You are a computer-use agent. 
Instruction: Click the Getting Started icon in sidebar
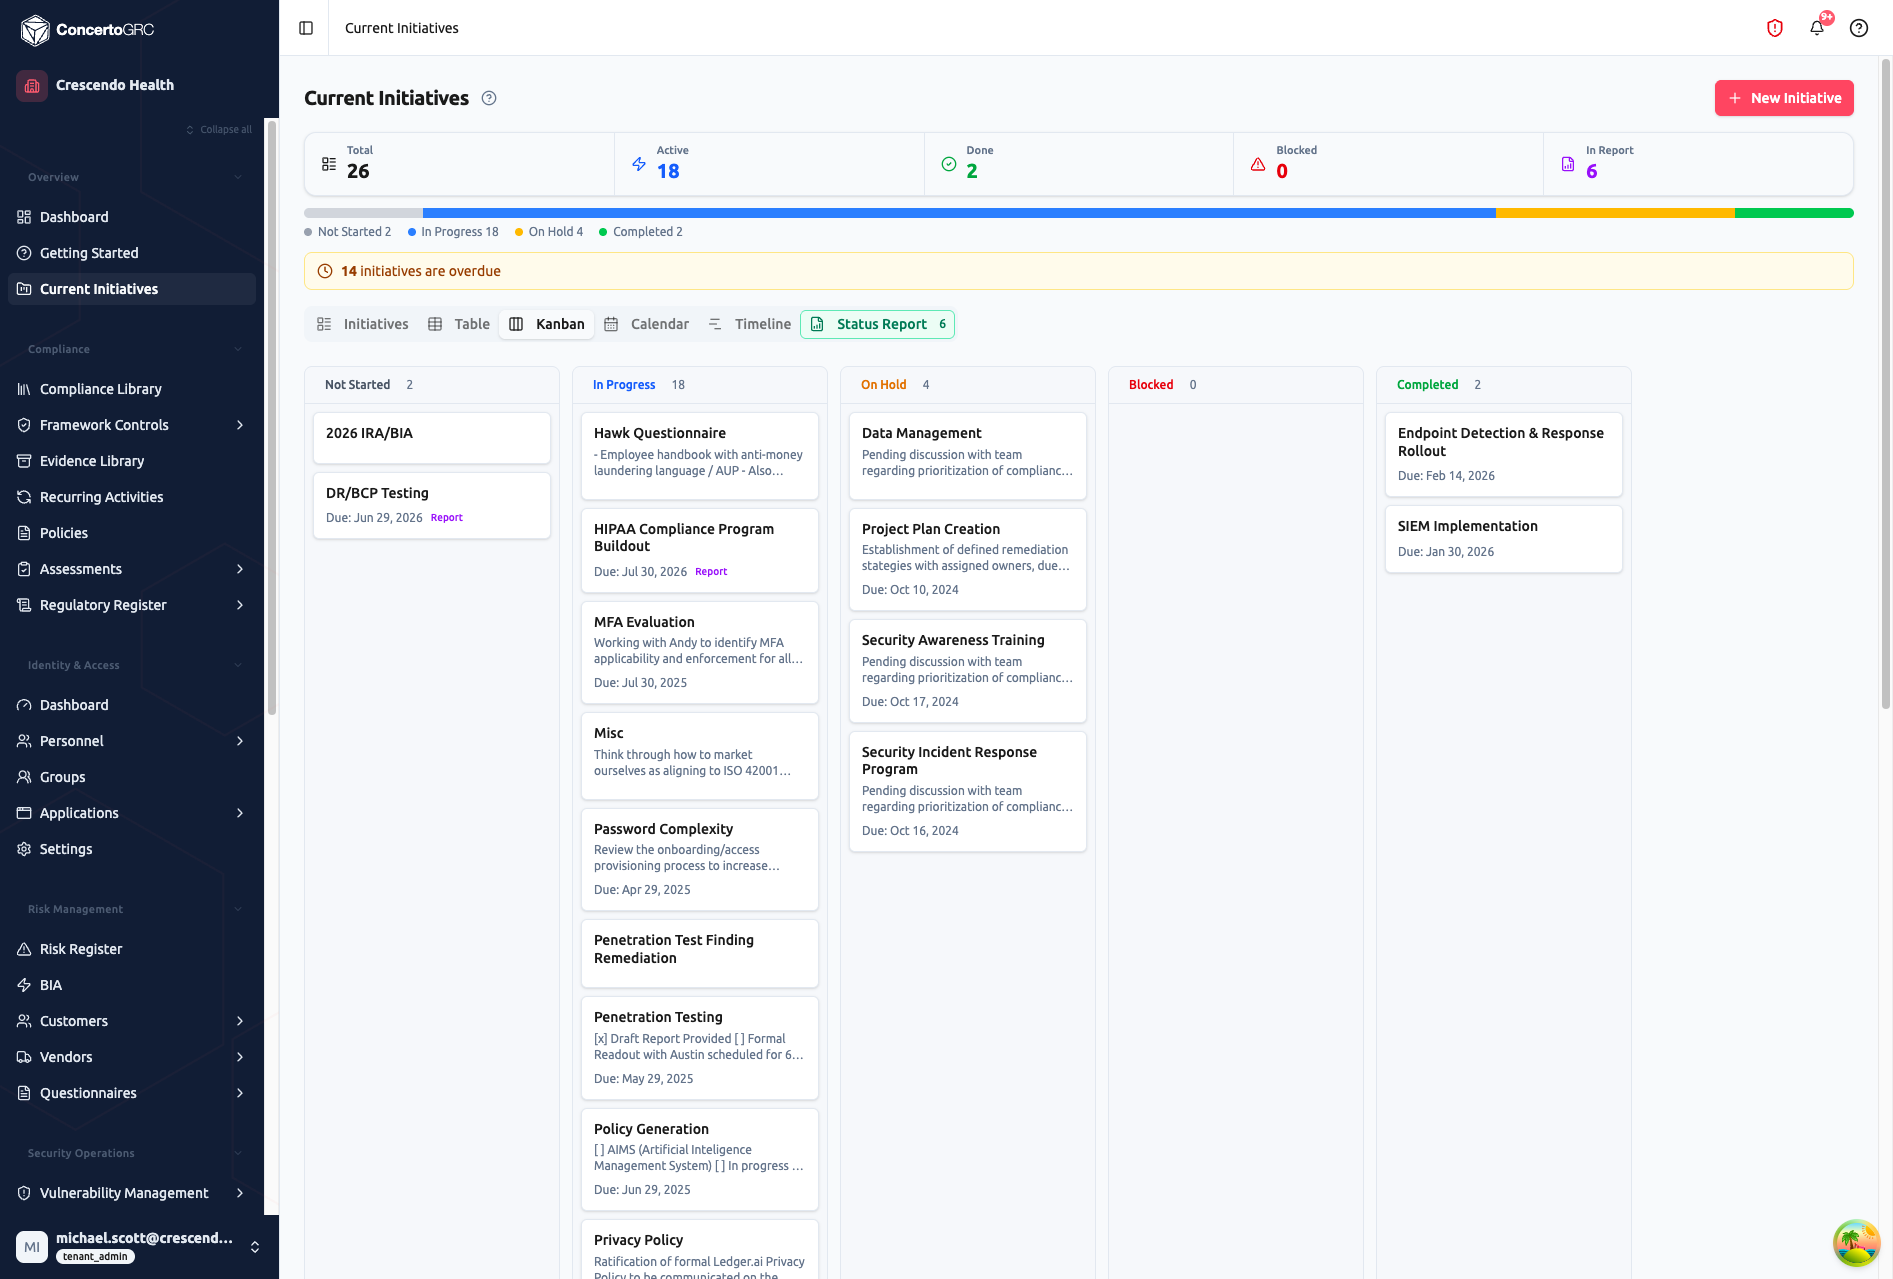(x=24, y=253)
